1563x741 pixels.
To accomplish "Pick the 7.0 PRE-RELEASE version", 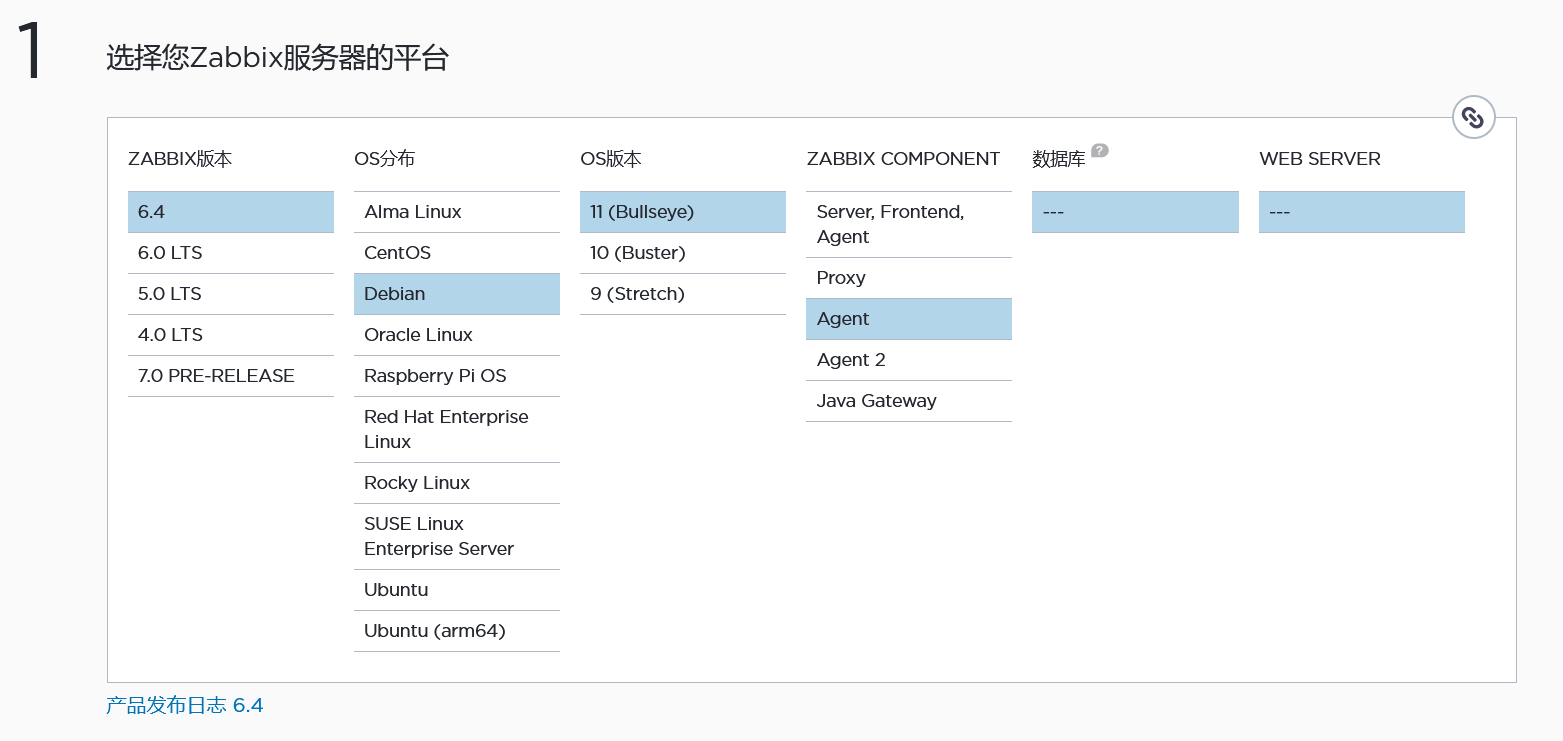I will click(230, 376).
